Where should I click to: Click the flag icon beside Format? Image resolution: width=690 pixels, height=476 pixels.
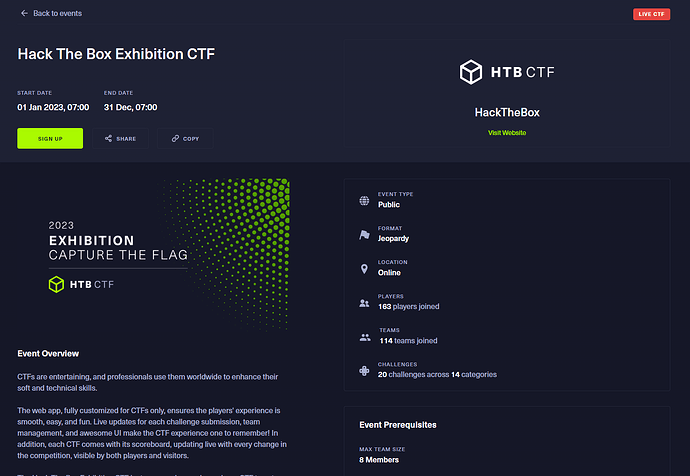tap(364, 235)
